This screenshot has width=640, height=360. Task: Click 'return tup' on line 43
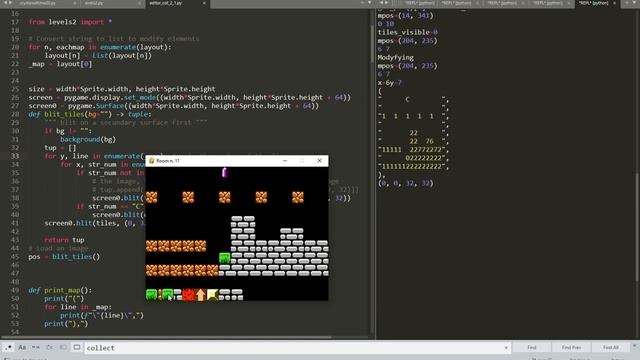[x=64, y=240]
